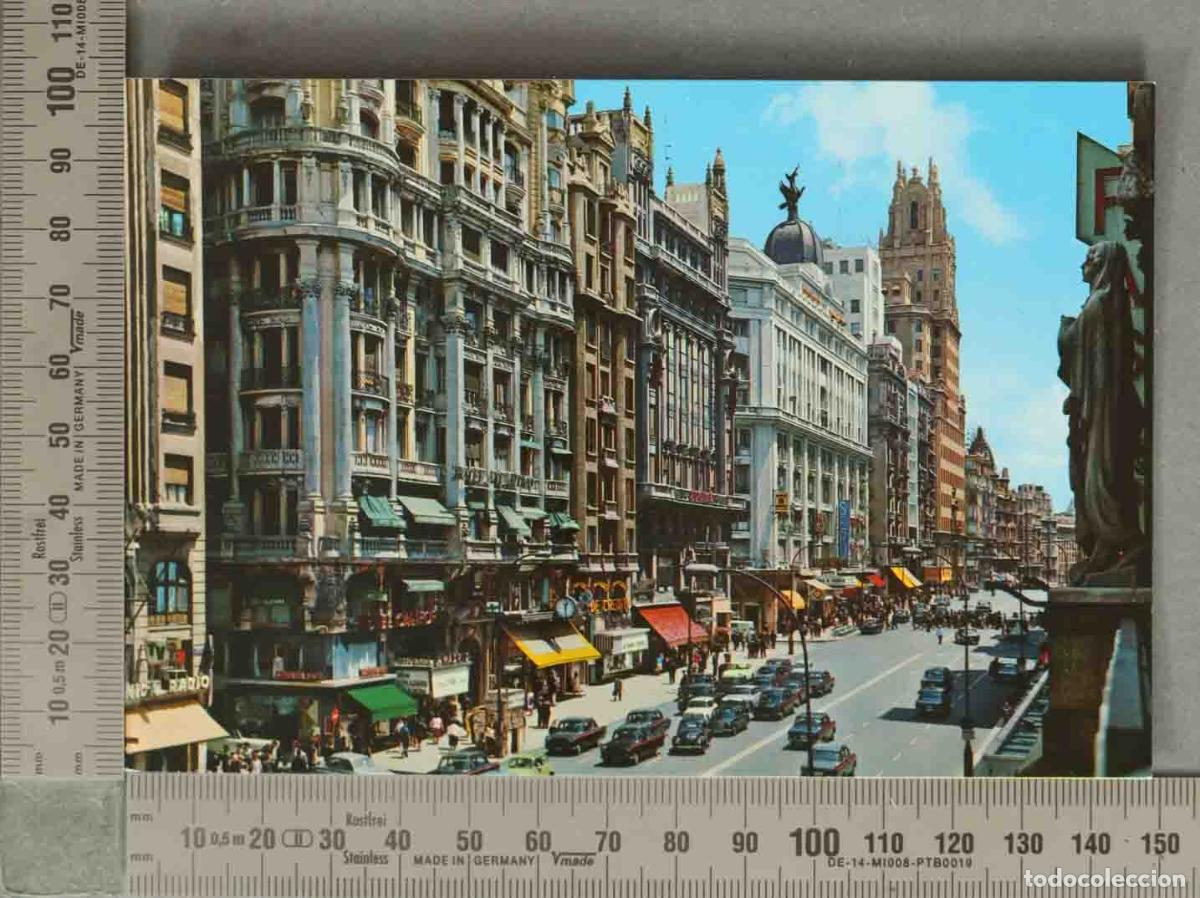This screenshot has height=898, width=1200.
Task: Click the "150" mark on the bottom ruler
Action: tap(1161, 843)
